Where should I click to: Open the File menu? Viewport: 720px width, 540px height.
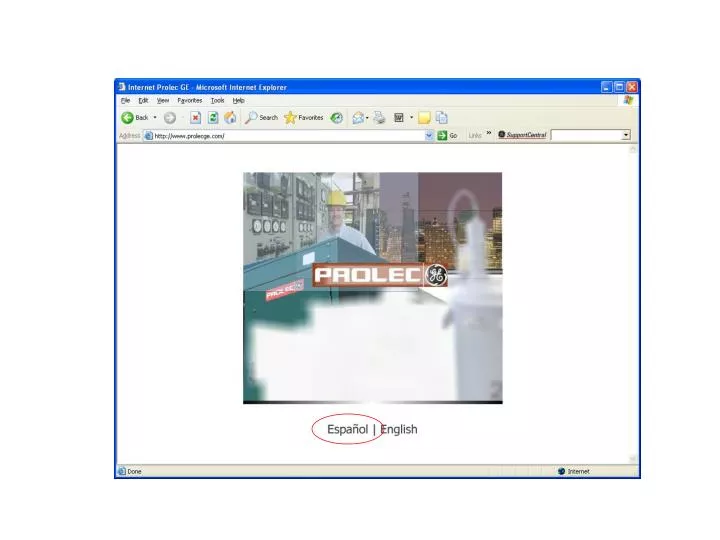125,100
